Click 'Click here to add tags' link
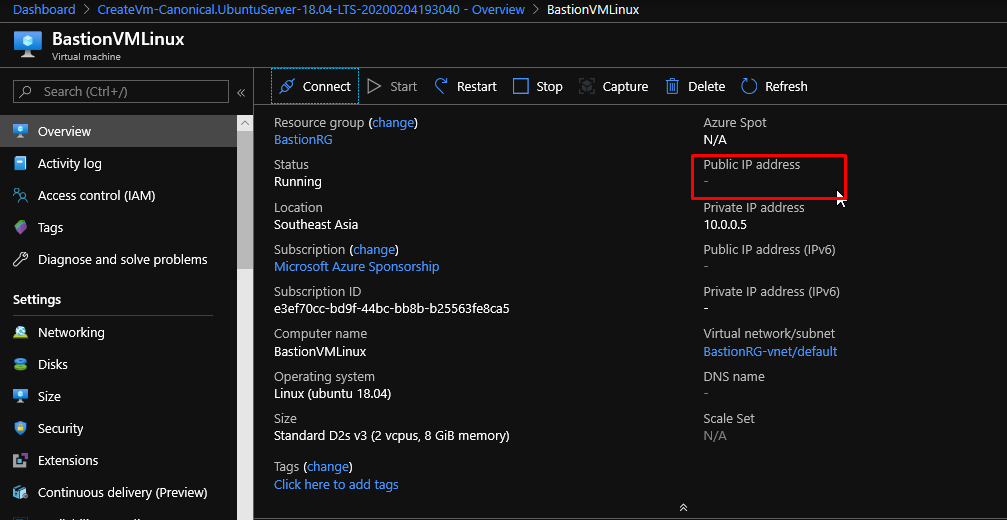Image resolution: width=1007 pixels, height=520 pixels. click(x=336, y=484)
